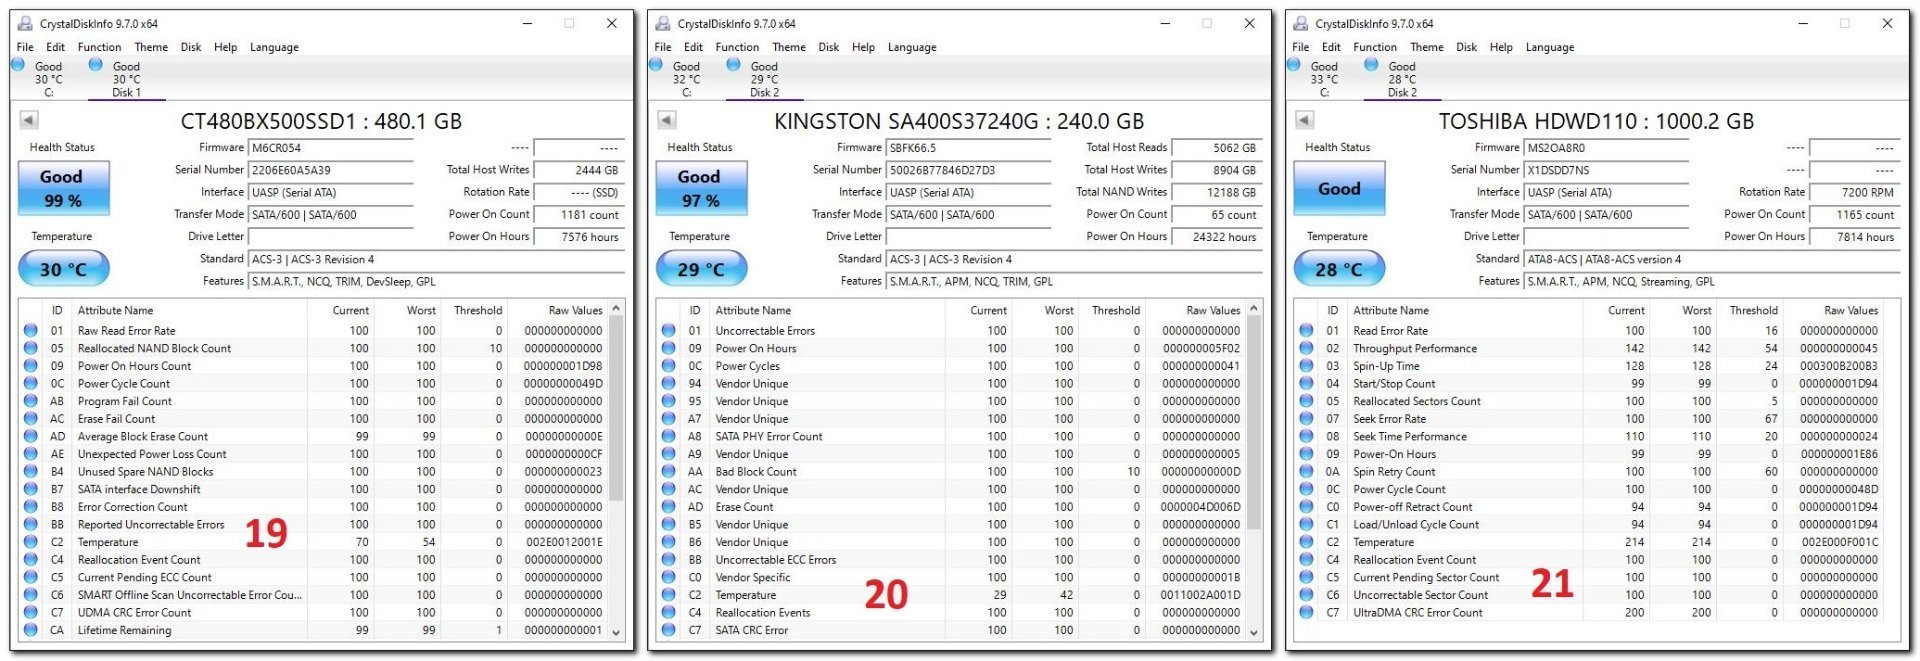Image resolution: width=1920 pixels, height=661 pixels.
Task: Click the SATA PHY Error Count status orb
Action: point(669,436)
